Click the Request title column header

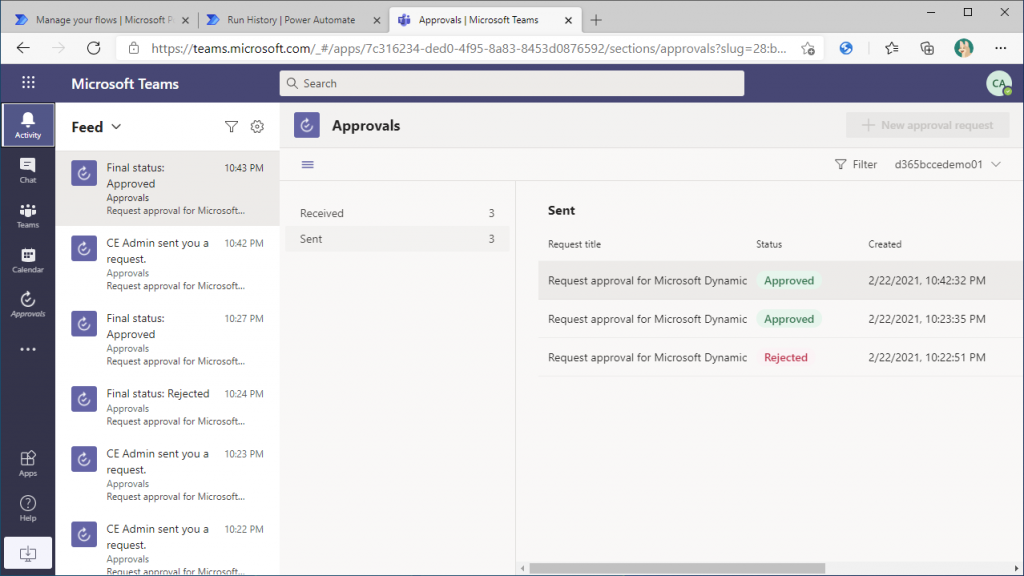tap(574, 244)
